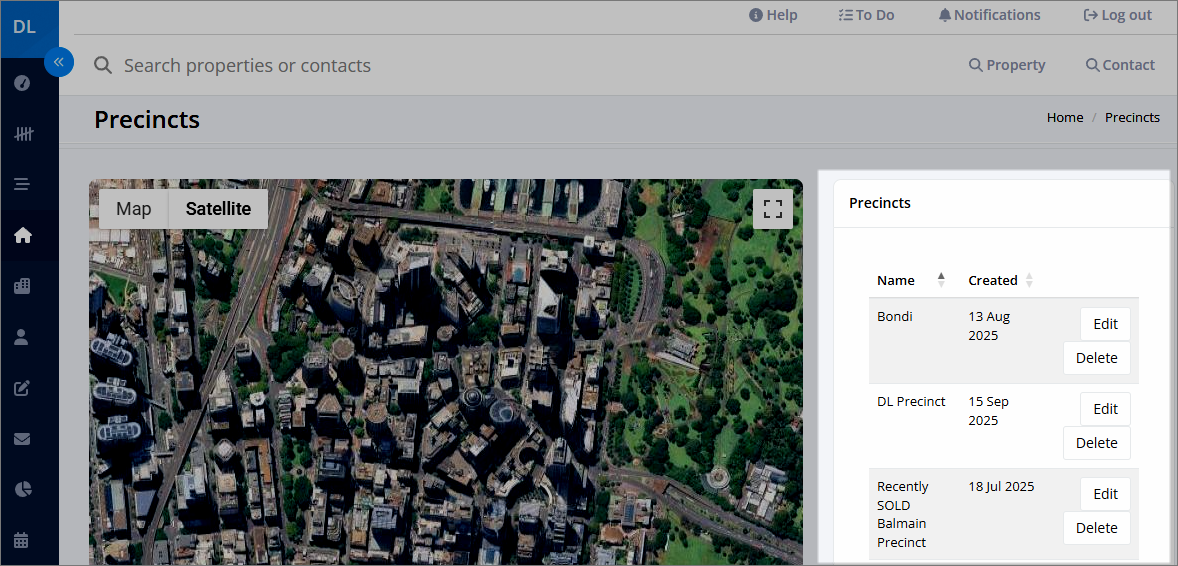Toggle the map fullscreen view
Screen dimensions: 1178x566
(x=773, y=209)
